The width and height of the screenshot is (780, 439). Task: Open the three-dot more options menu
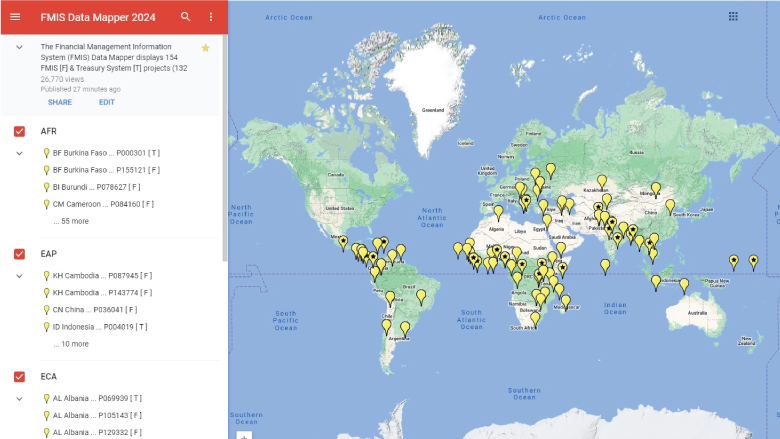(x=211, y=17)
